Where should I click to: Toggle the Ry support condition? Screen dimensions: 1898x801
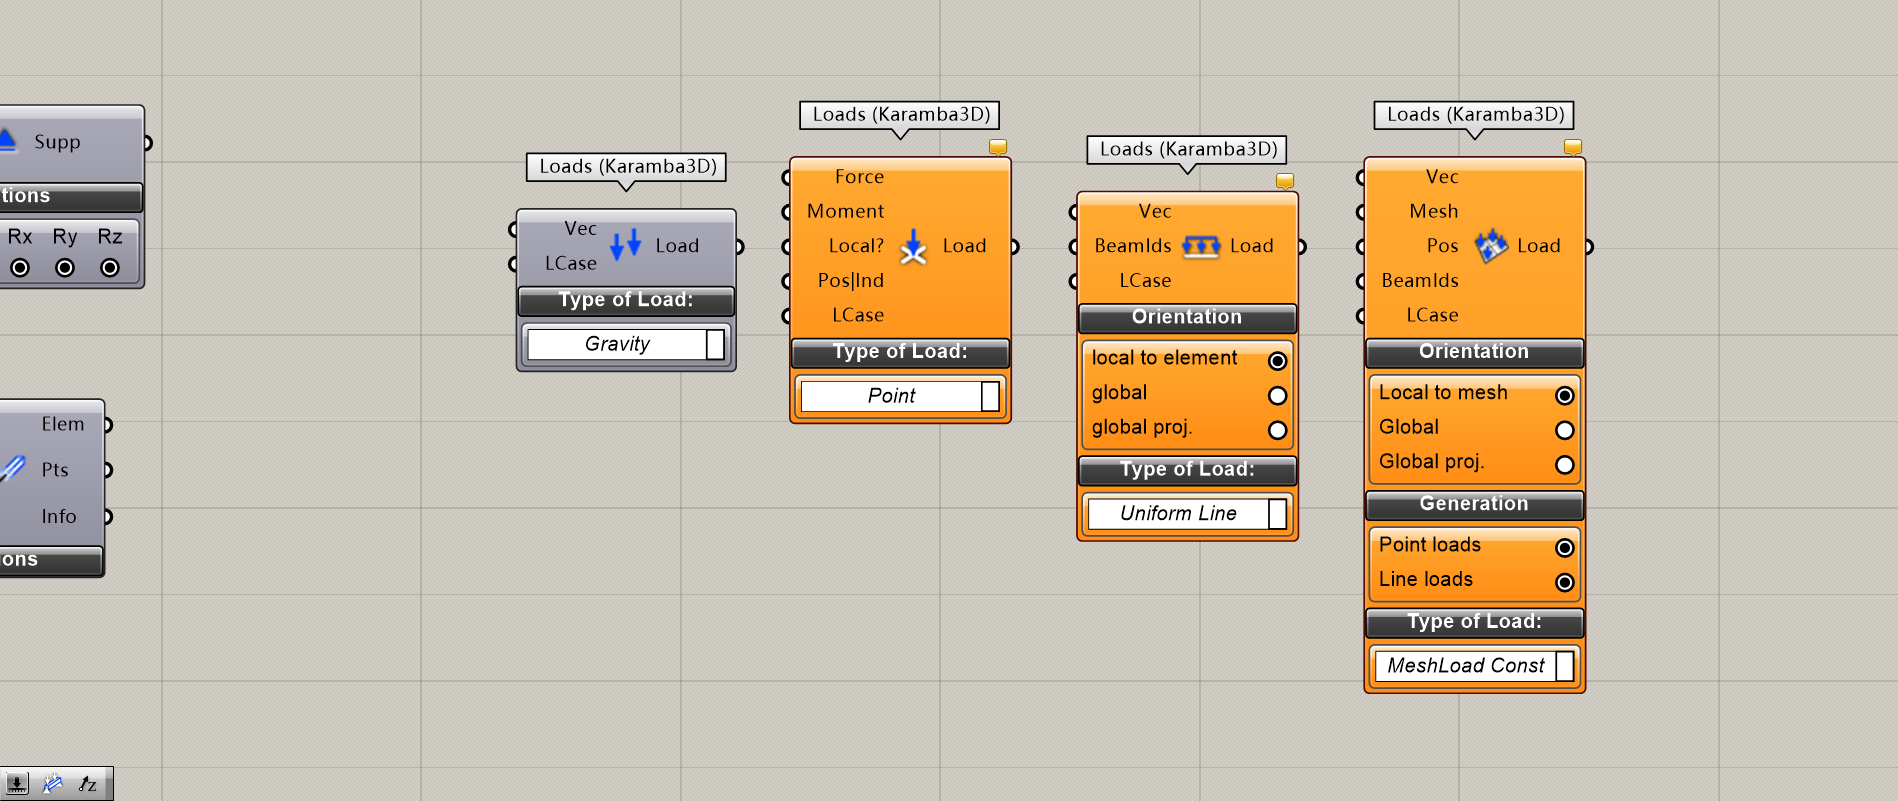click(x=65, y=268)
